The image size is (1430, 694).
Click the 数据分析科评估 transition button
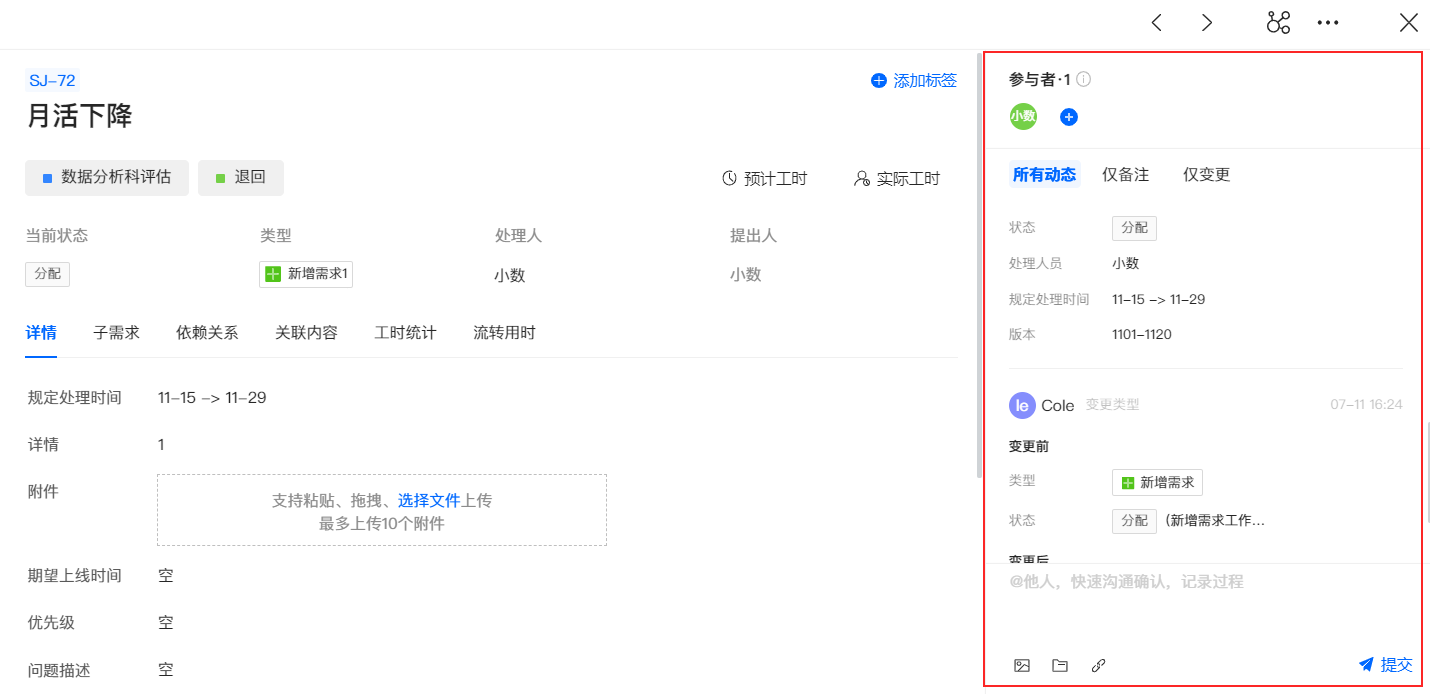(x=107, y=178)
